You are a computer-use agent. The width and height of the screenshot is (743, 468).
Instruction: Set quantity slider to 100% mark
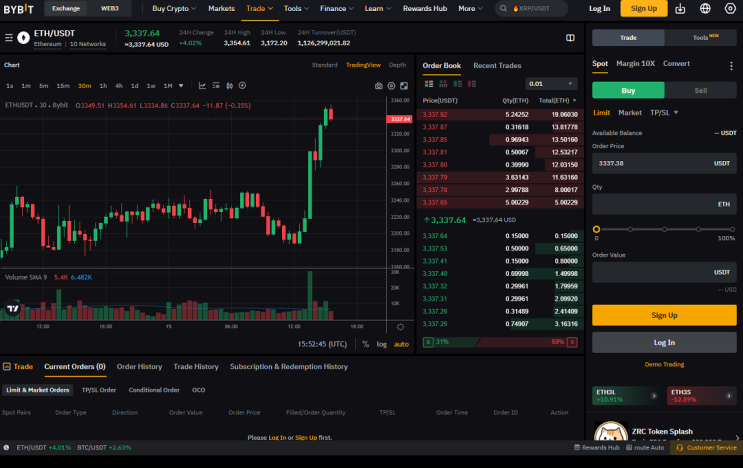732,229
